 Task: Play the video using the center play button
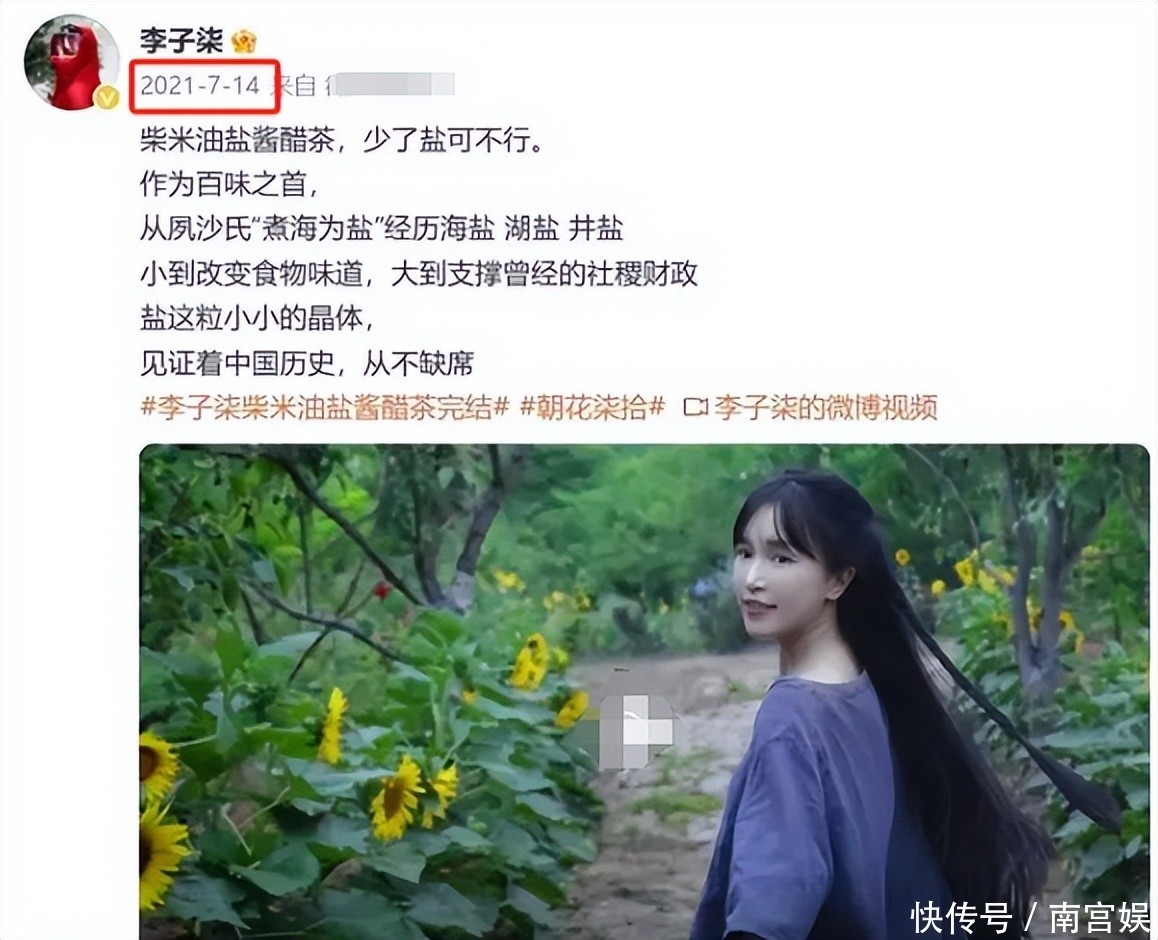pos(636,731)
